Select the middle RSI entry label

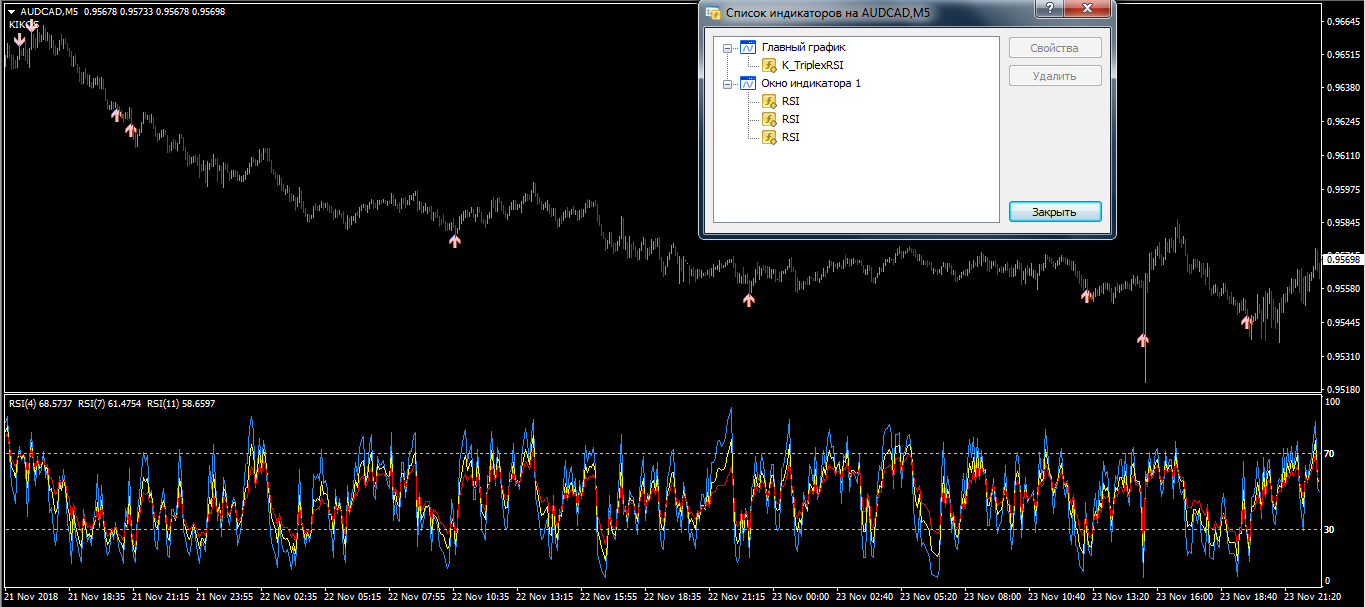[790, 119]
